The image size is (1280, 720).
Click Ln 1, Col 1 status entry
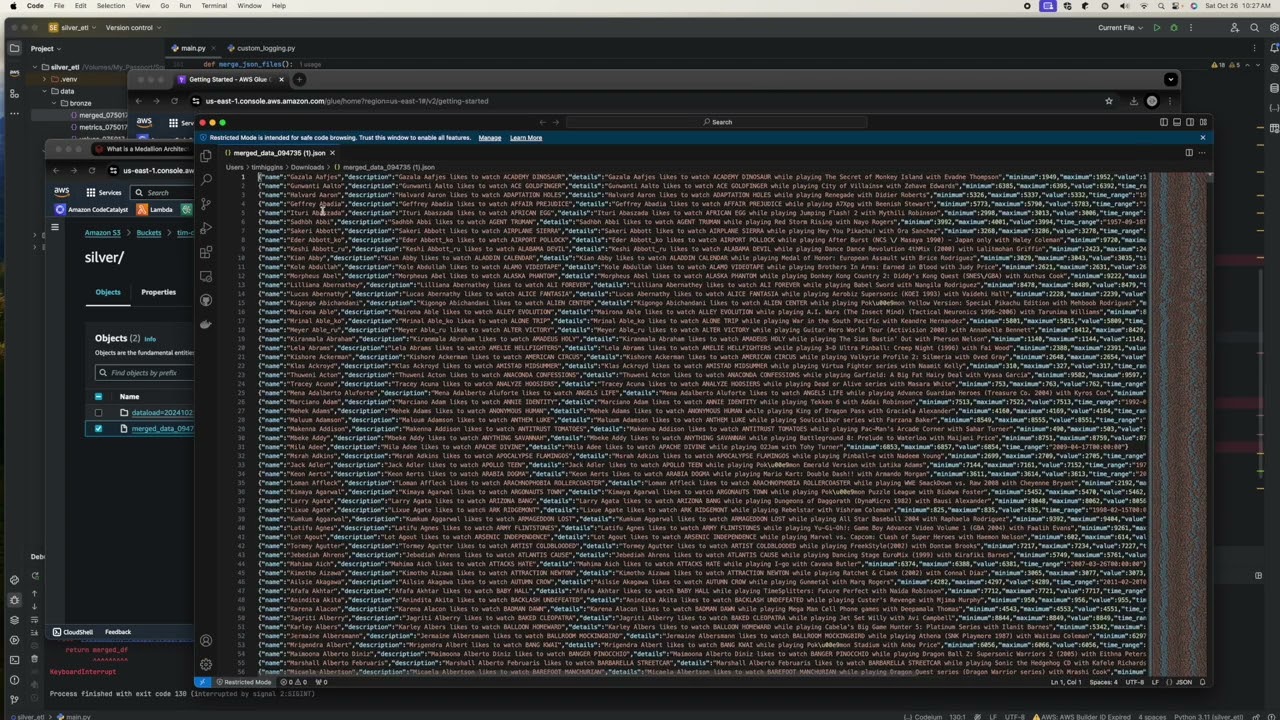(x=1068, y=682)
